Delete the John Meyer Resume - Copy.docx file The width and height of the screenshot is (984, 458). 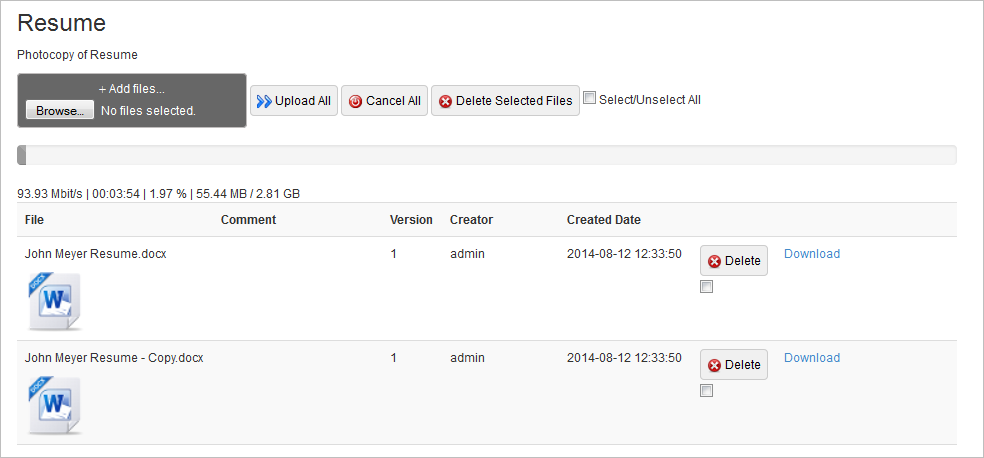click(733, 365)
